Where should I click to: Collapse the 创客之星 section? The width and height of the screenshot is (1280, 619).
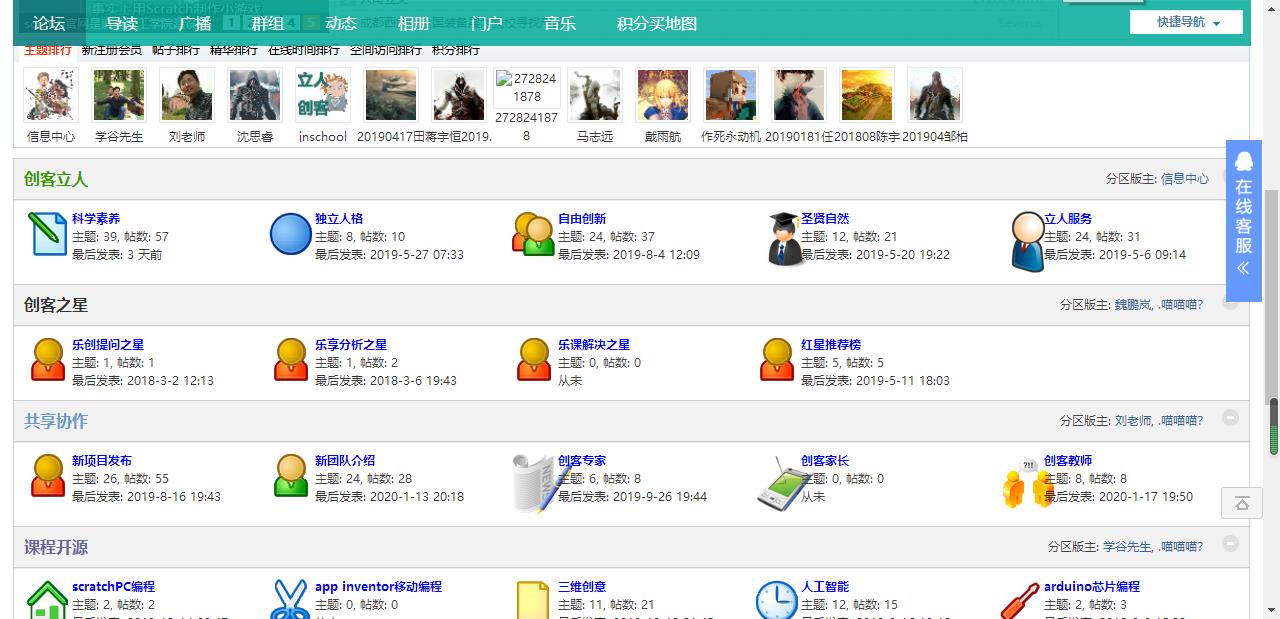pyautogui.click(x=1230, y=303)
